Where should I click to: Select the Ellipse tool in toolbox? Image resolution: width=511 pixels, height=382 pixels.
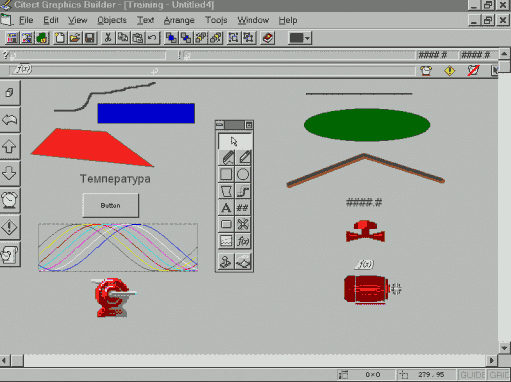[243, 174]
